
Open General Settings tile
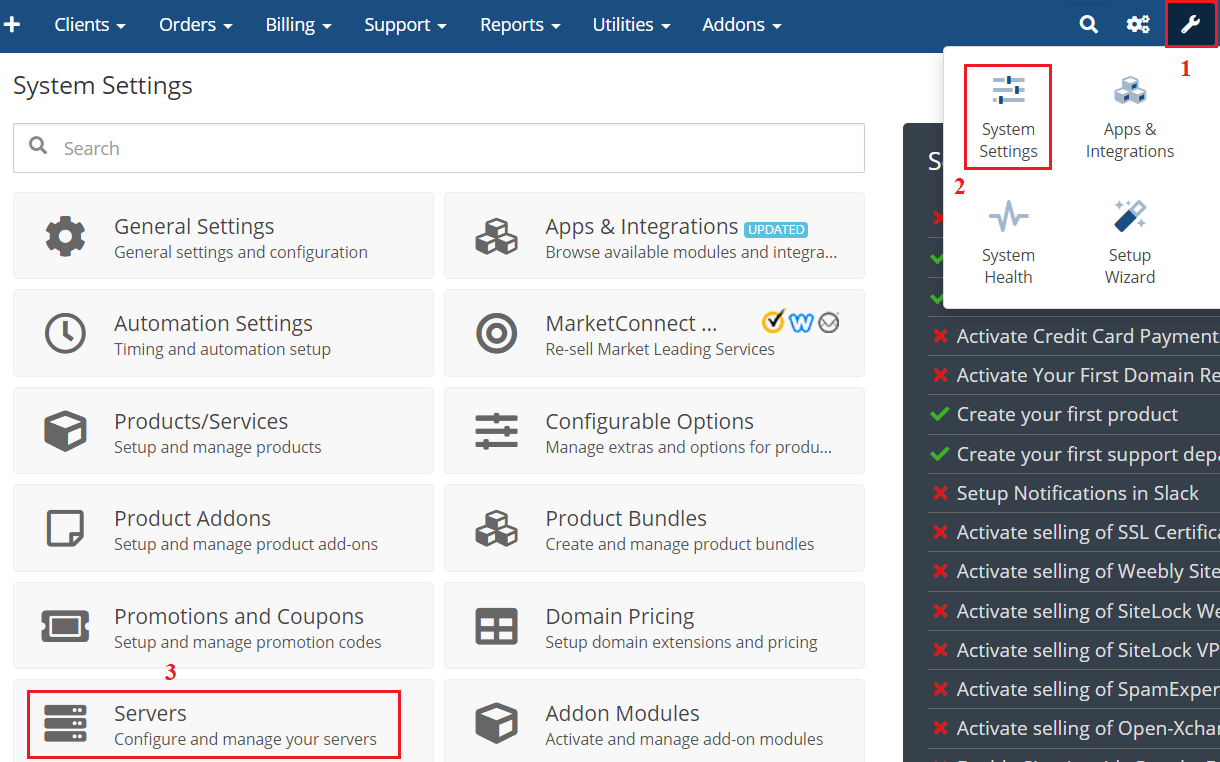[x=223, y=236]
